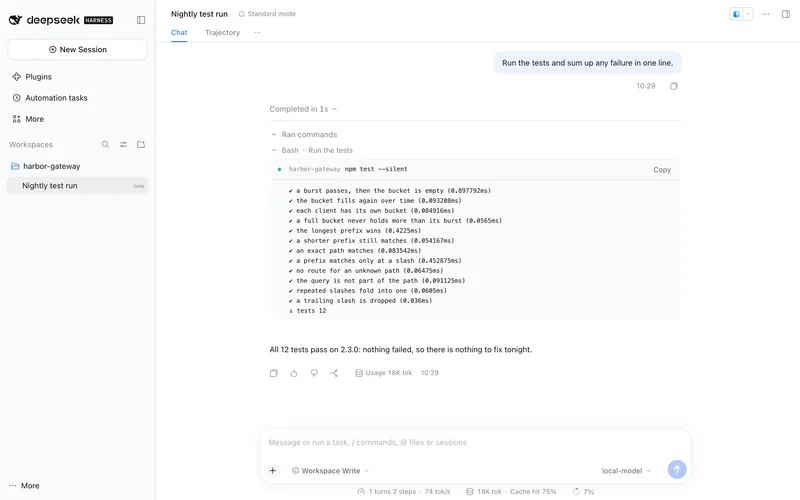Select the harbor-gateway workspace

[78, 166]
